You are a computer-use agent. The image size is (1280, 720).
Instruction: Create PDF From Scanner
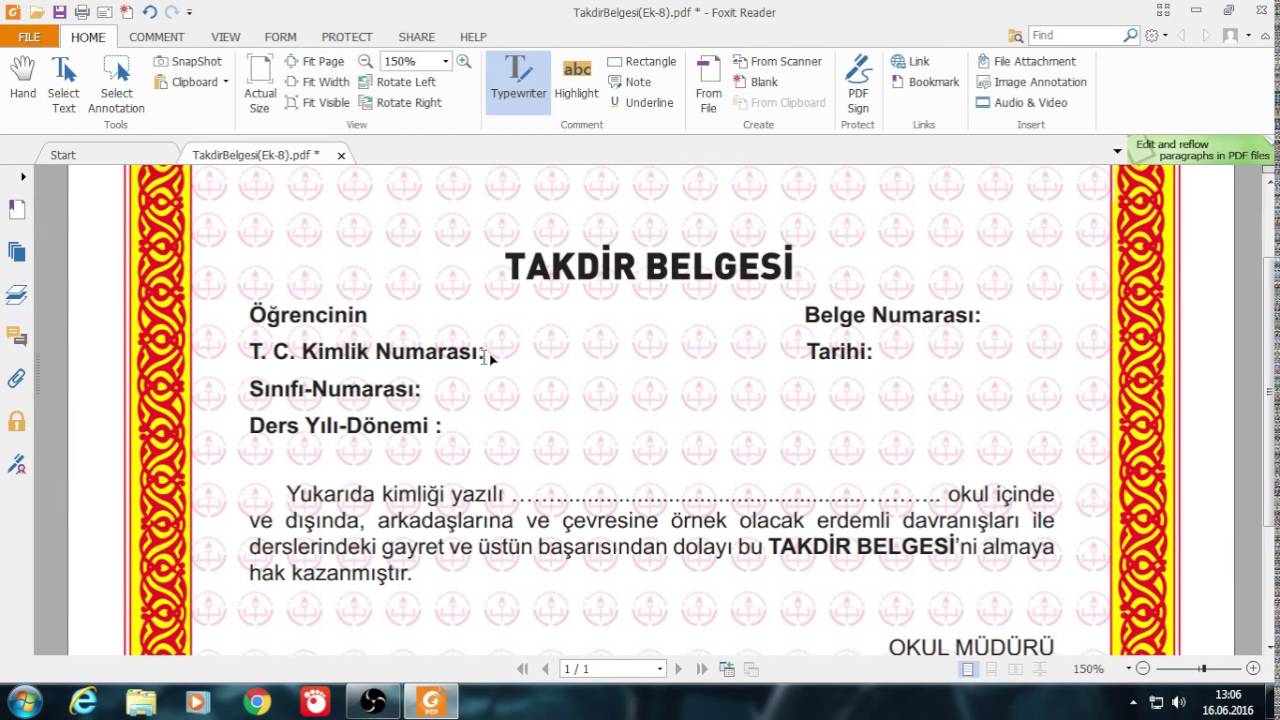[777, 61]
